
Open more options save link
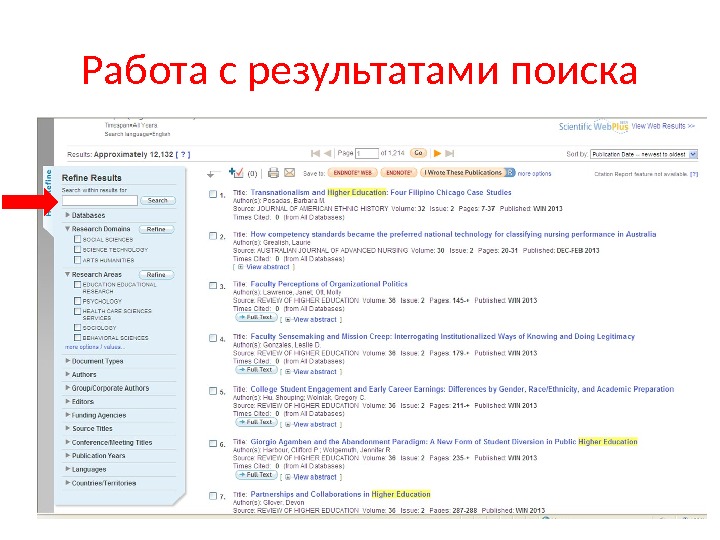tap(534, 174)
